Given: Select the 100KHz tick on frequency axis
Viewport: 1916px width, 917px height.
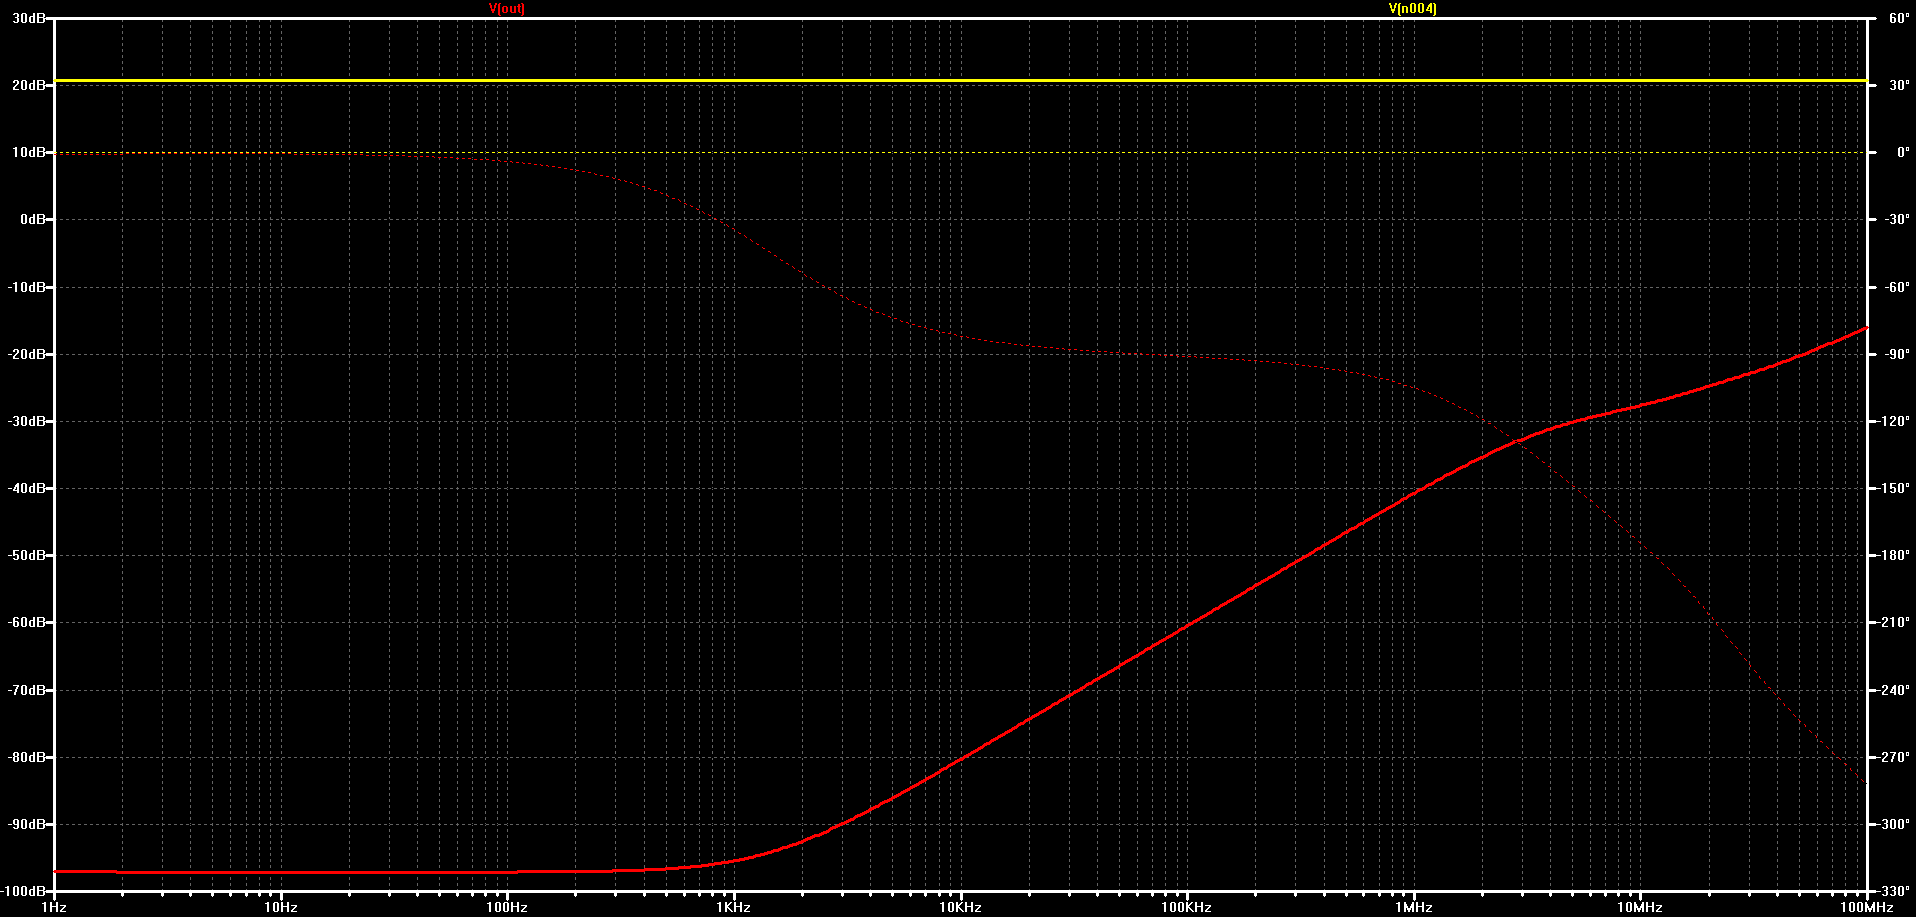Looking at the screenshot, I should (1186, 907).
